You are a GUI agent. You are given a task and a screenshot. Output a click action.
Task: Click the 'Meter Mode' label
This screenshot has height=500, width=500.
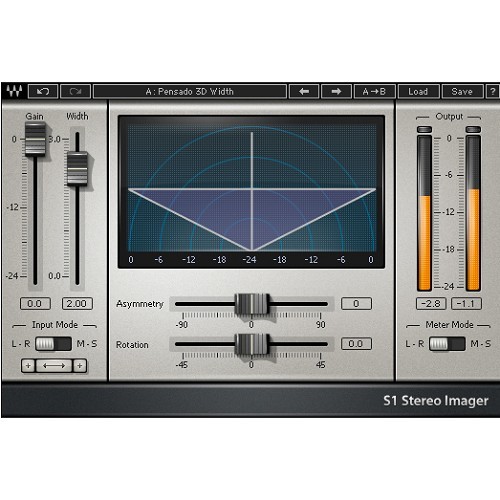coord(449,325)
